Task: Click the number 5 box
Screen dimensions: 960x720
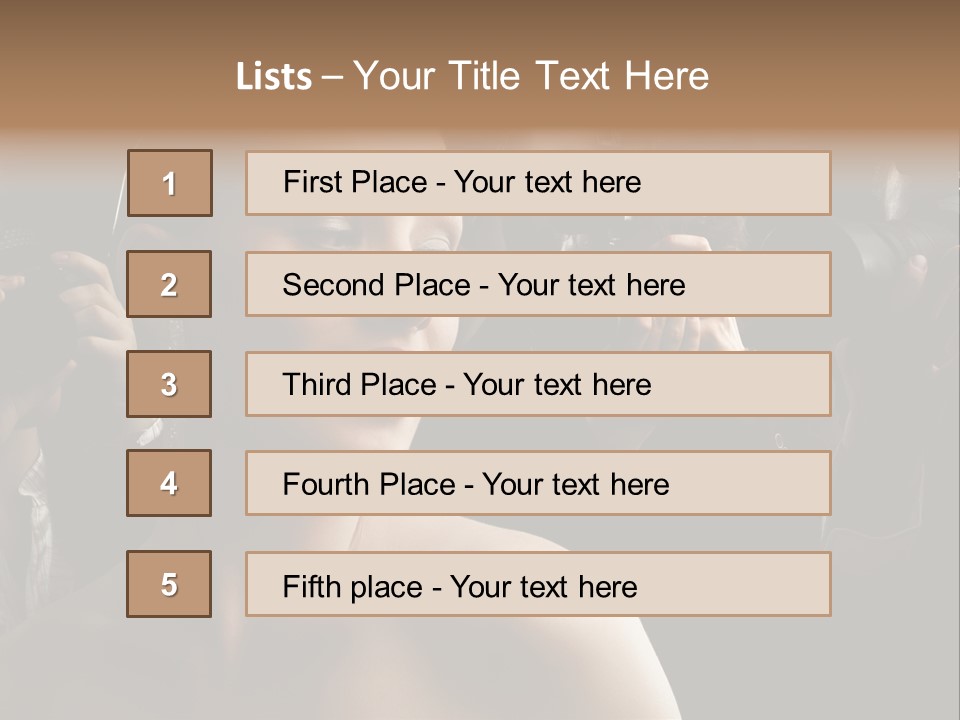Action: pos(169,584)
